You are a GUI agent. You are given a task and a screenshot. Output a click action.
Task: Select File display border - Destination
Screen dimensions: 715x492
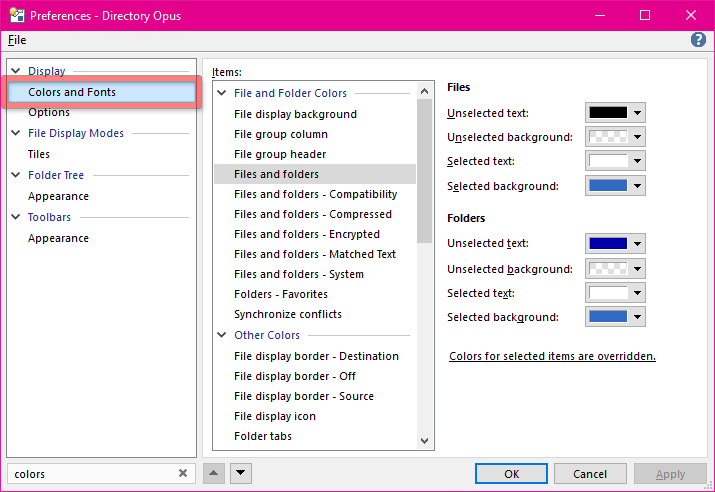pyautogui.click(x=315, y=356)
